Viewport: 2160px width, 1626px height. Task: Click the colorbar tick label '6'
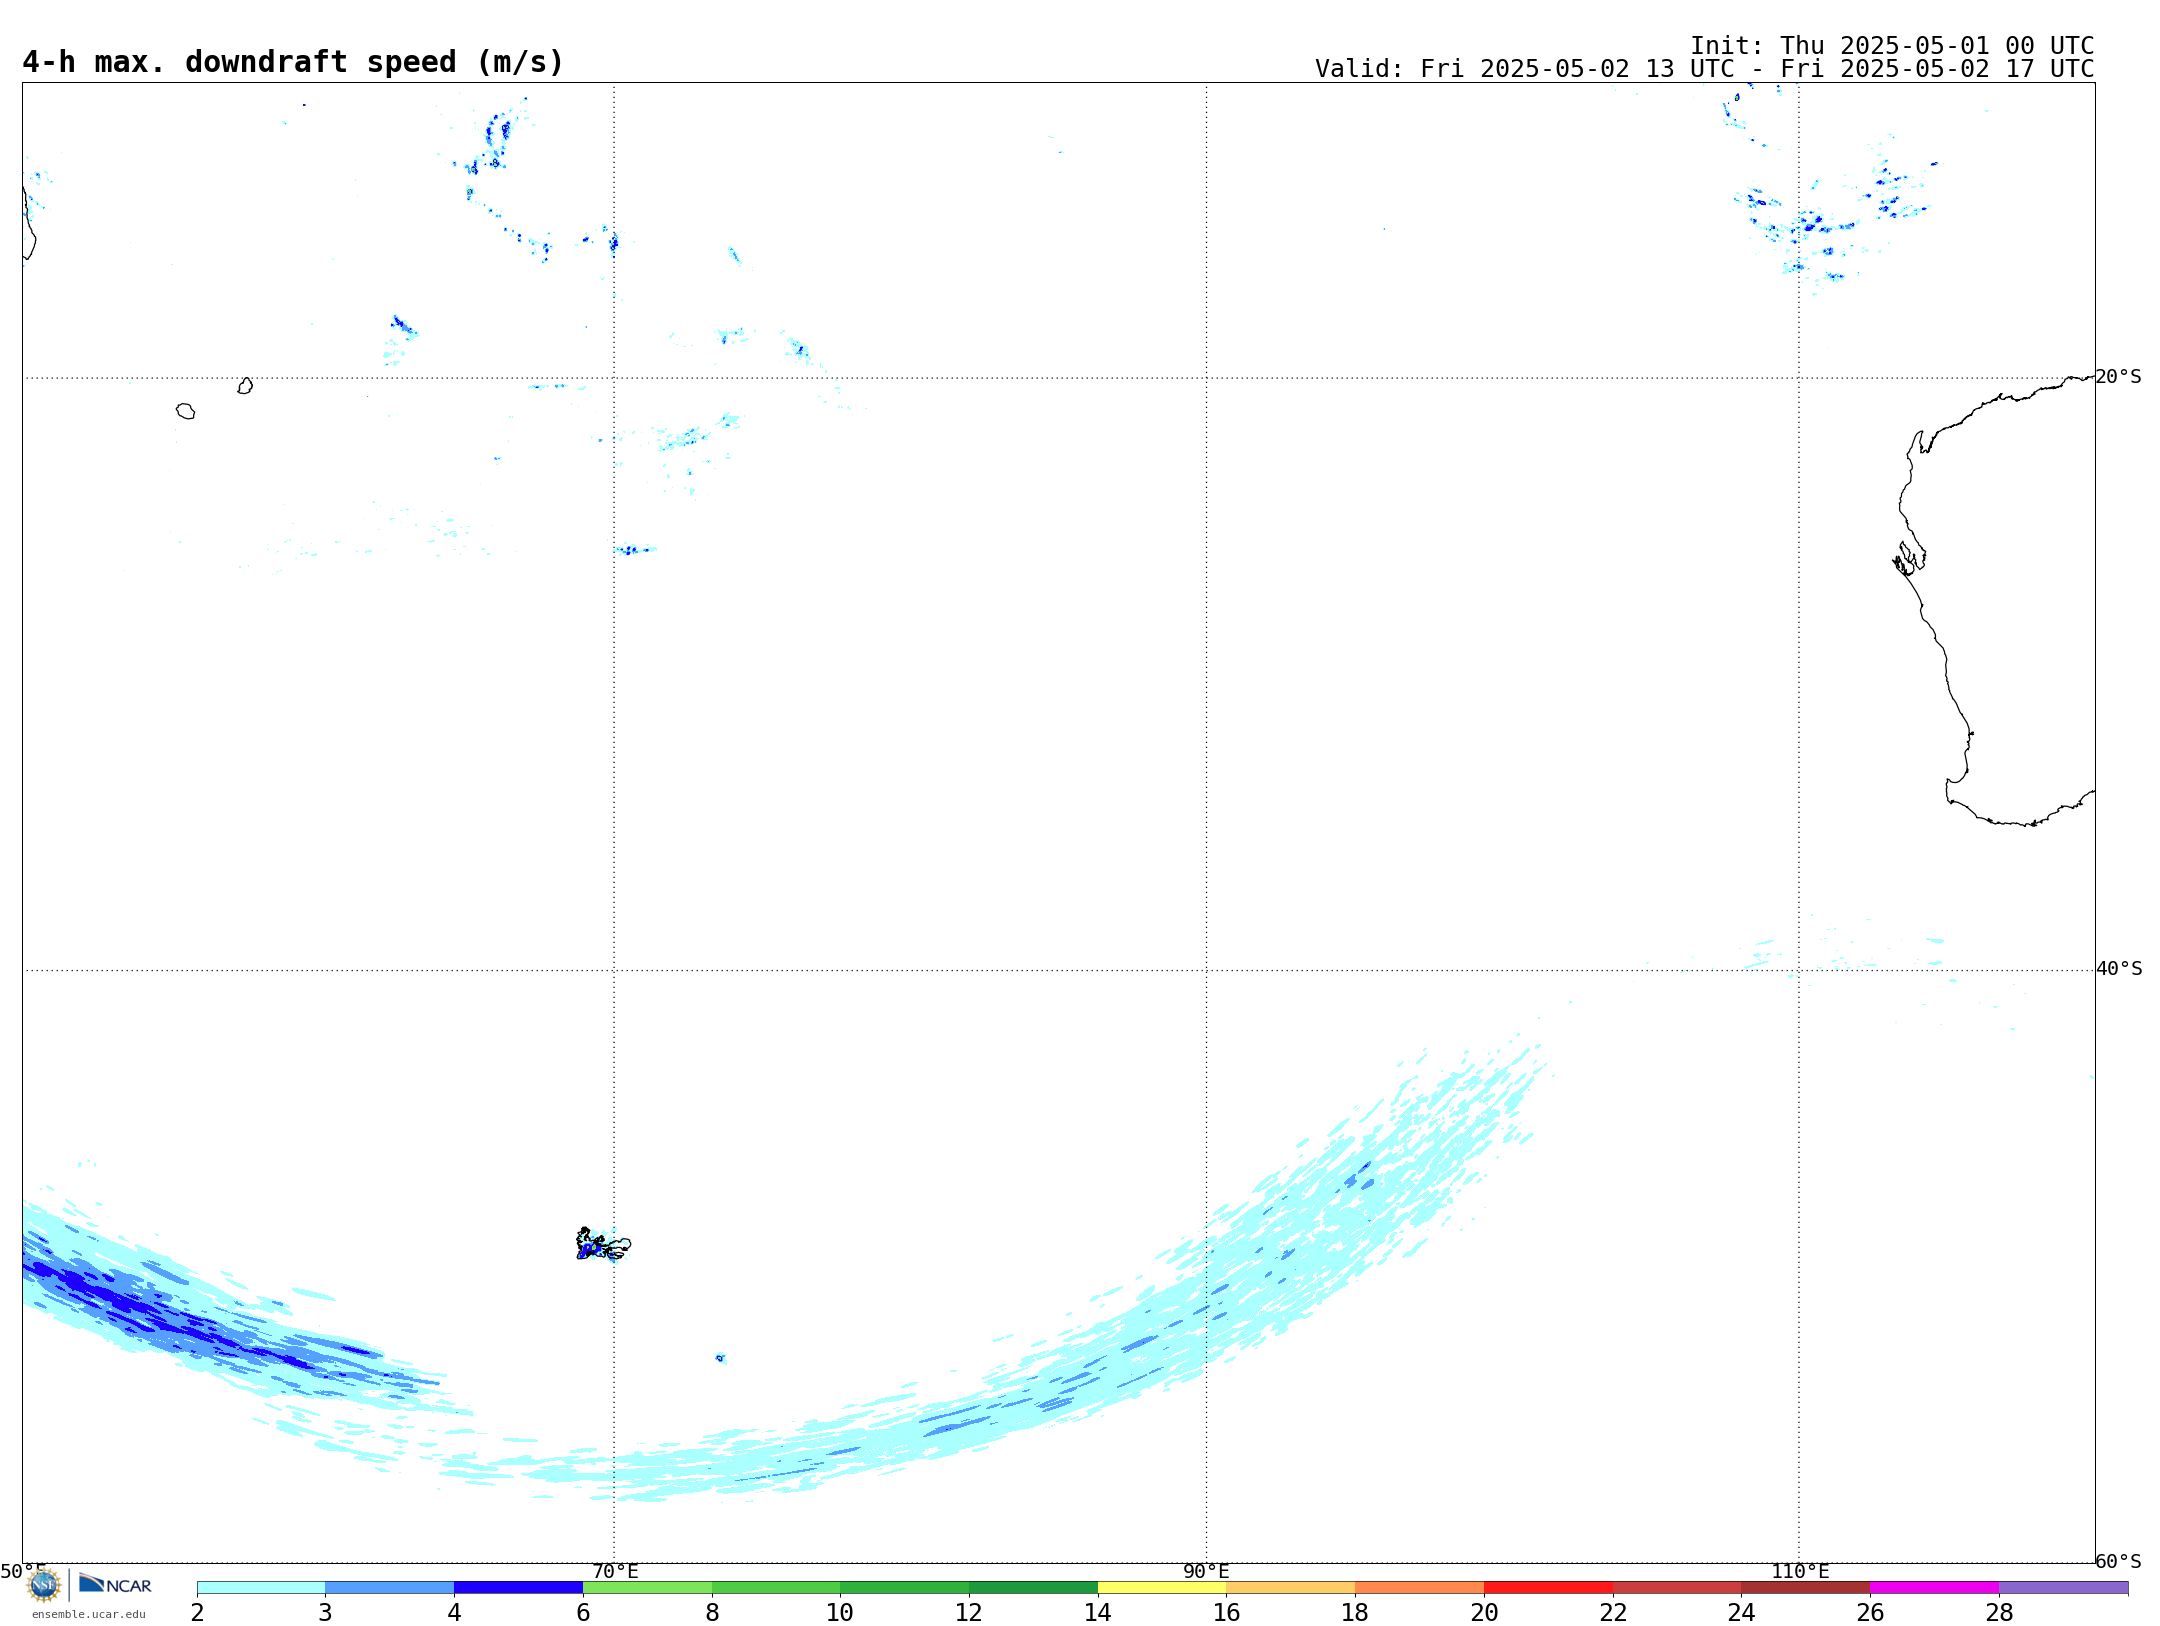(x=583, y=1612)
